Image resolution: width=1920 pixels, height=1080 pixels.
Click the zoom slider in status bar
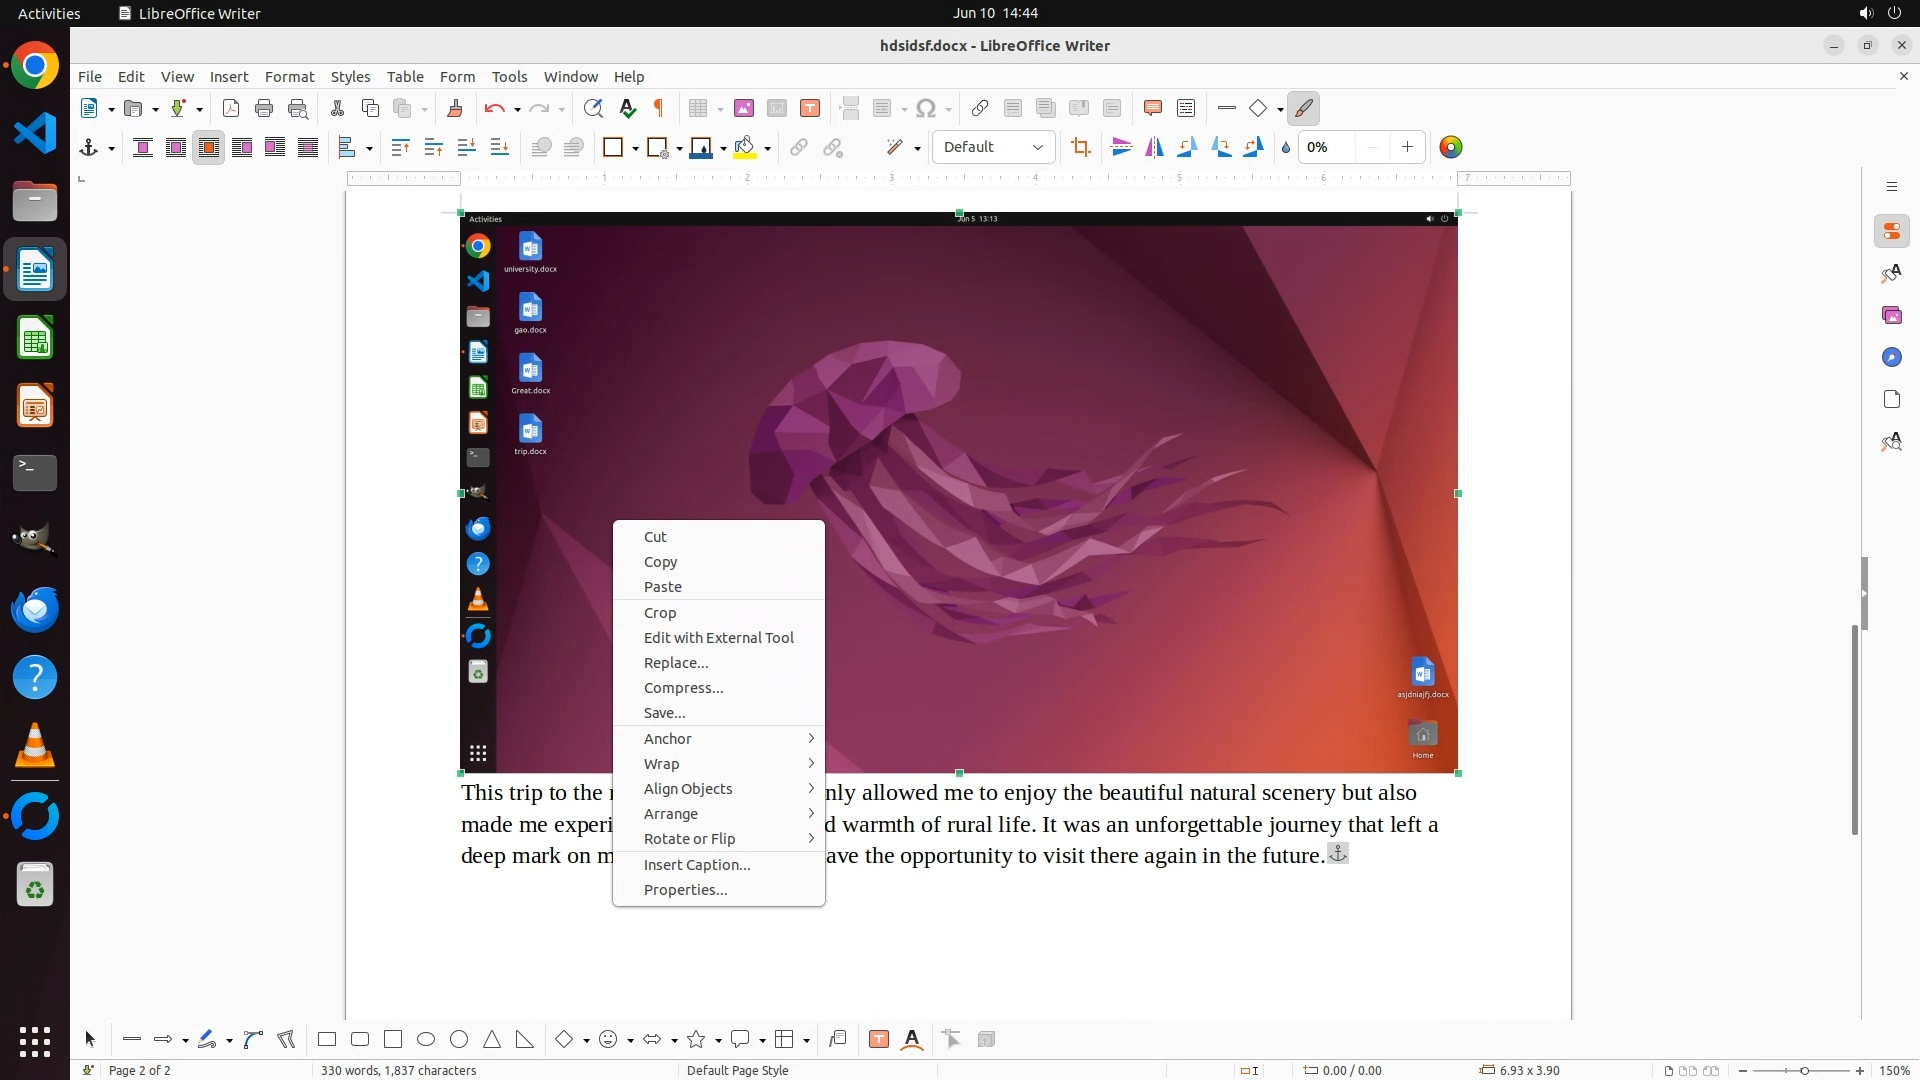[1803, 1071]
